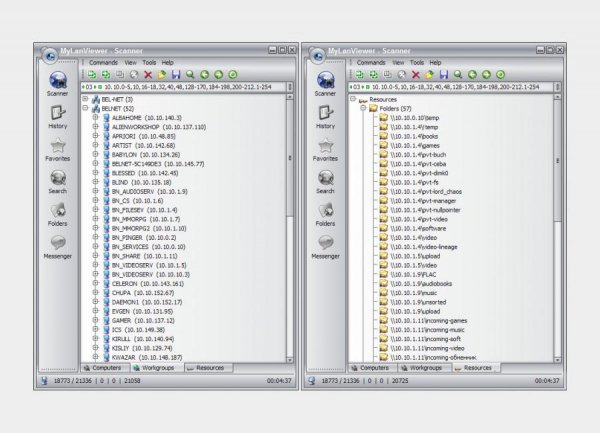Screen dimensions: 600x433
Task: Click green forward arrow in right window toolbar
Action: [x=486, y=75]
